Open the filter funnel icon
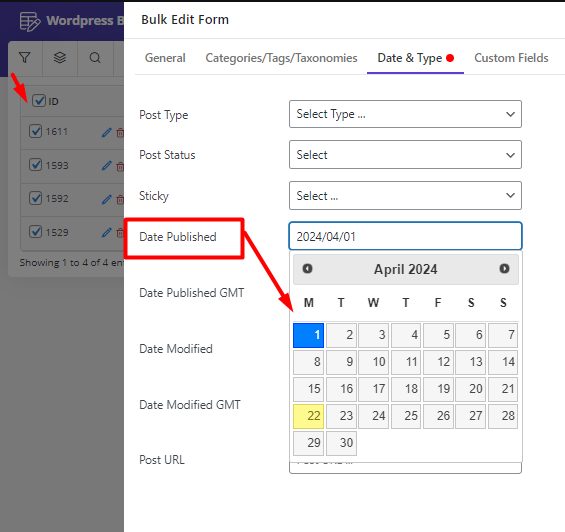 coord(25,58)
